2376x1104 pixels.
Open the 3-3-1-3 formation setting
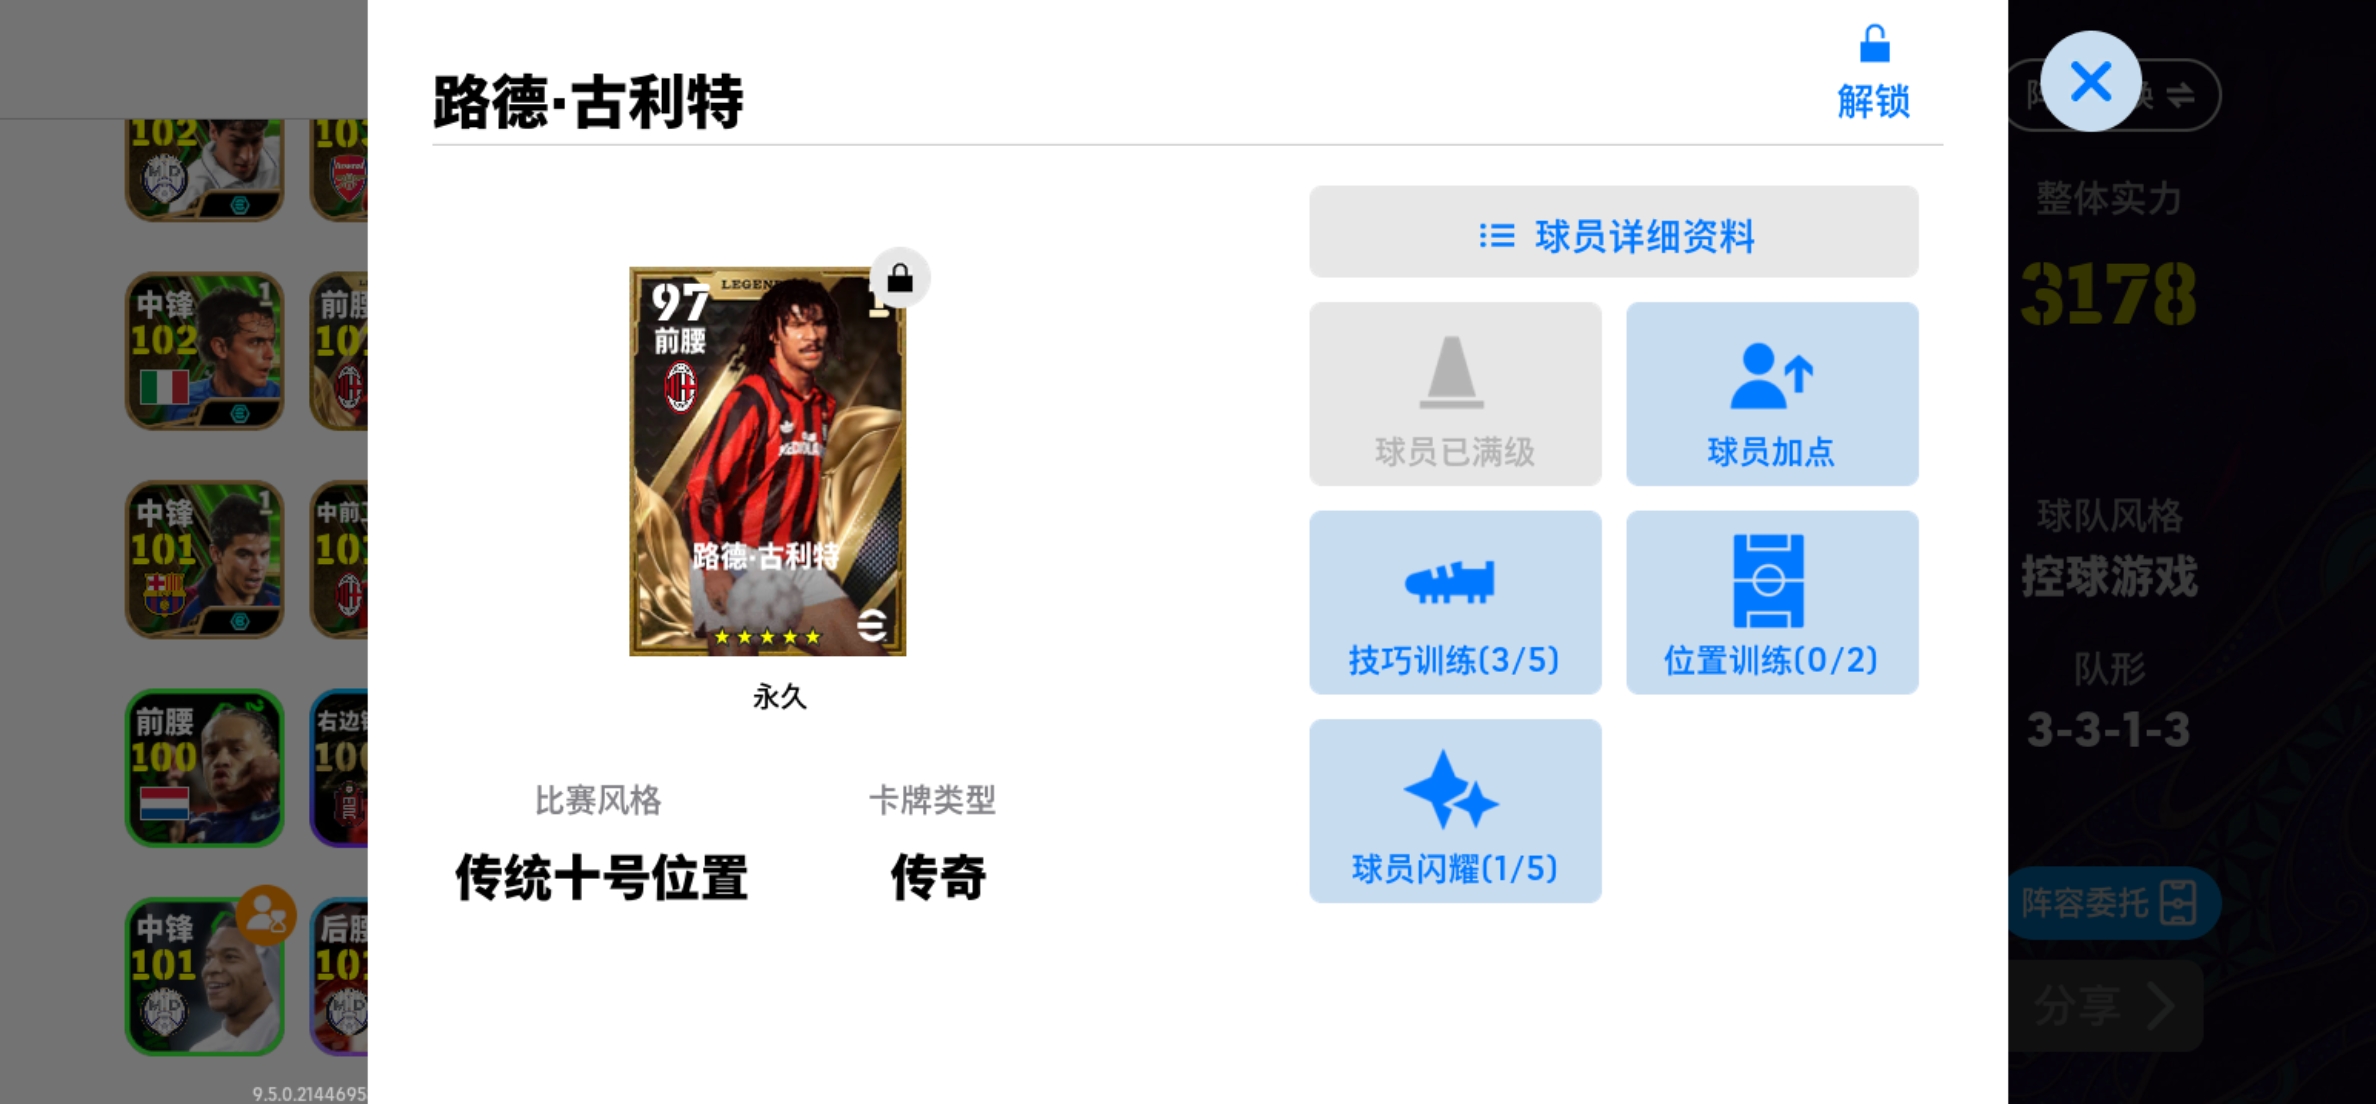point(2109,730)
